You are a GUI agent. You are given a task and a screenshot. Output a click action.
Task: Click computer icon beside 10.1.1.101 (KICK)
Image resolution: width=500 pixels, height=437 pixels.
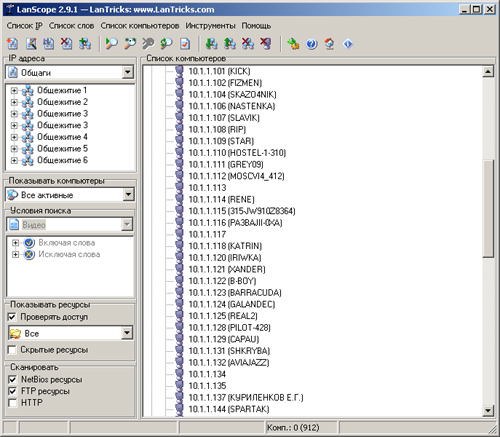click(179, 71)
